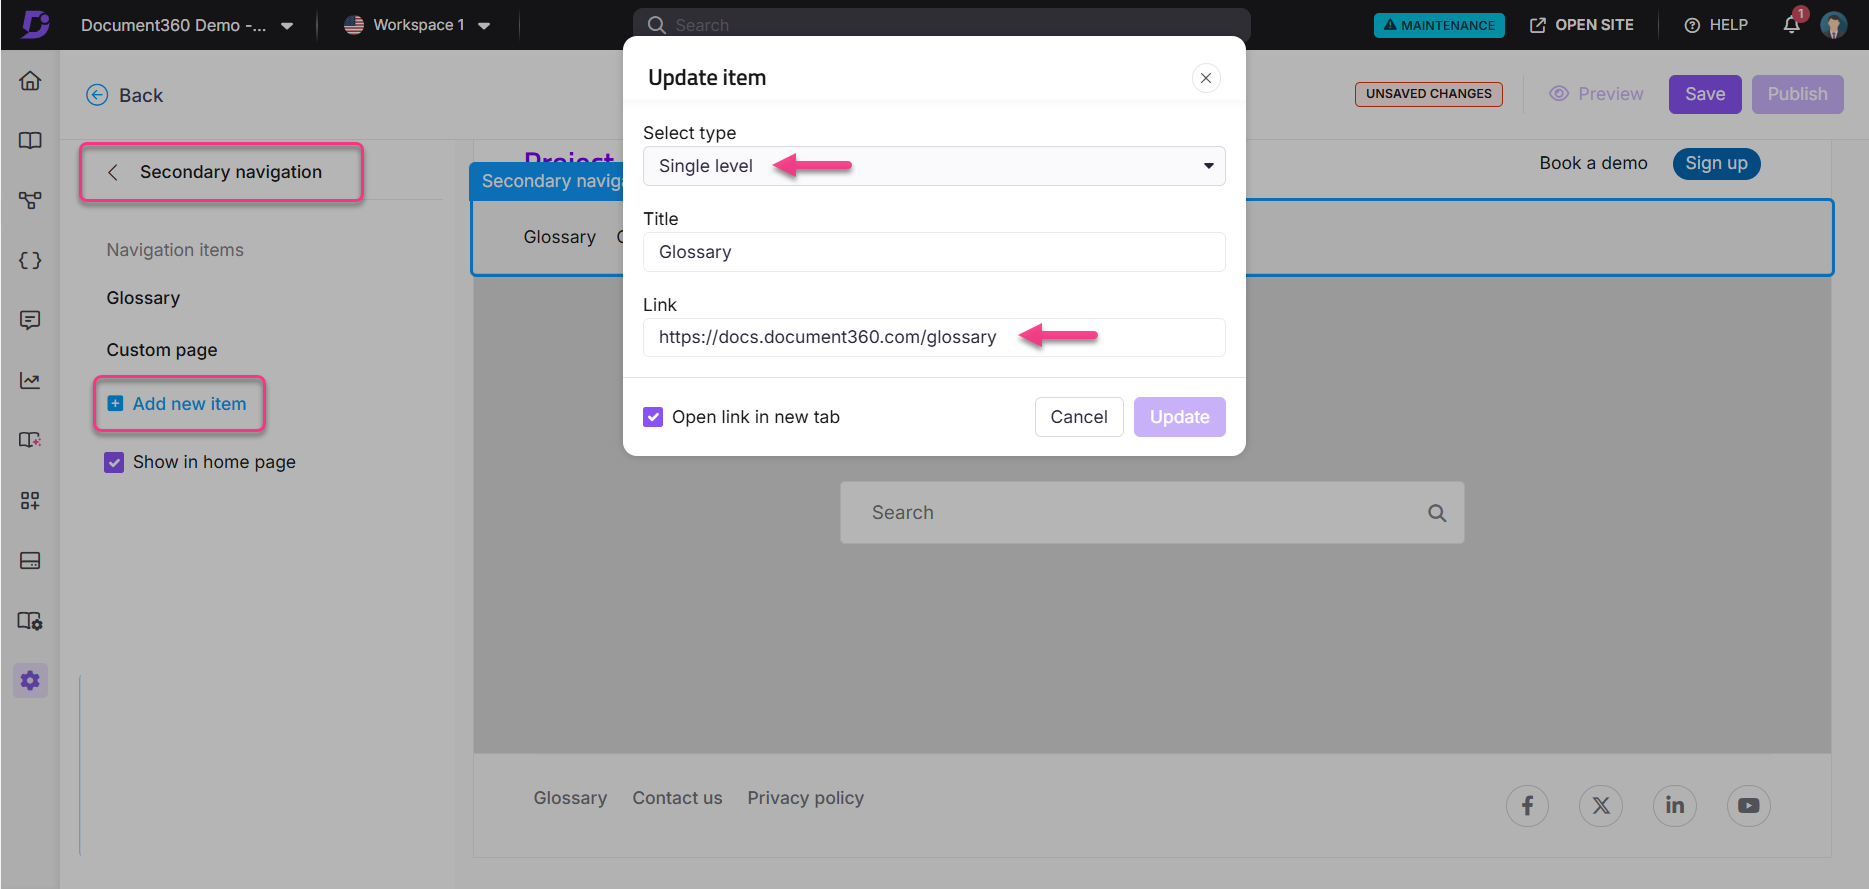Select Custom page navigation item
This screenshot has width=1869, height=889.
(x=162, y=350)
